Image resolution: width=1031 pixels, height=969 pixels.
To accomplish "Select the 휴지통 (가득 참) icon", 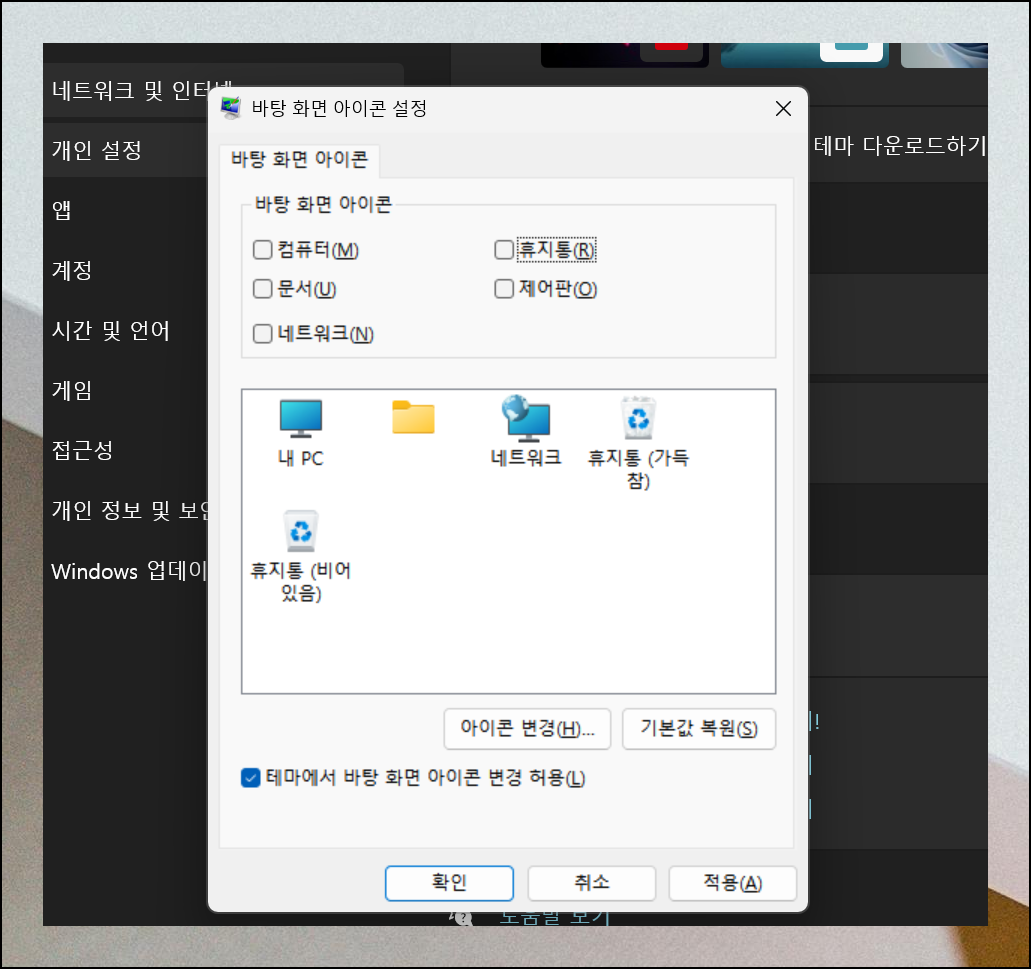I will (638, 418).
